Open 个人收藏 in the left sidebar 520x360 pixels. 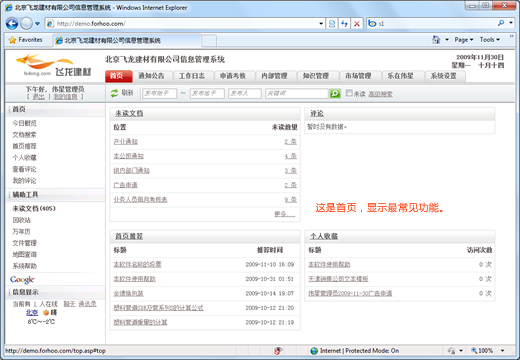point(24,158)
